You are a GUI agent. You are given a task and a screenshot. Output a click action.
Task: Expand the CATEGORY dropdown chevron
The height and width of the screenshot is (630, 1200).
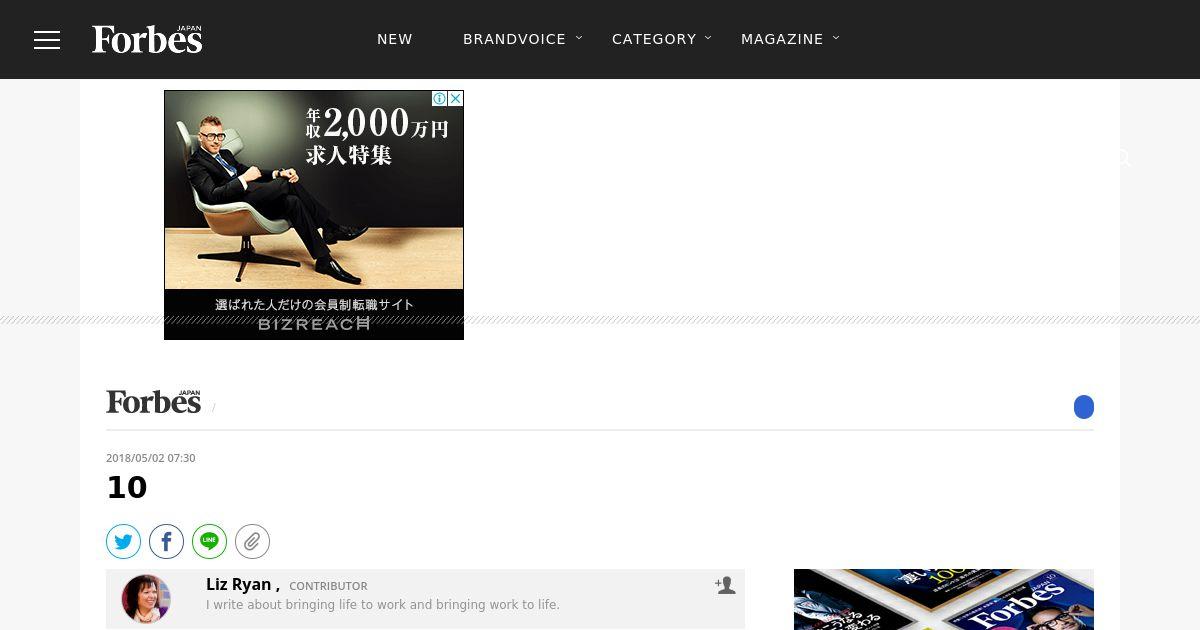pyautogui.click(x=708, y=38)
